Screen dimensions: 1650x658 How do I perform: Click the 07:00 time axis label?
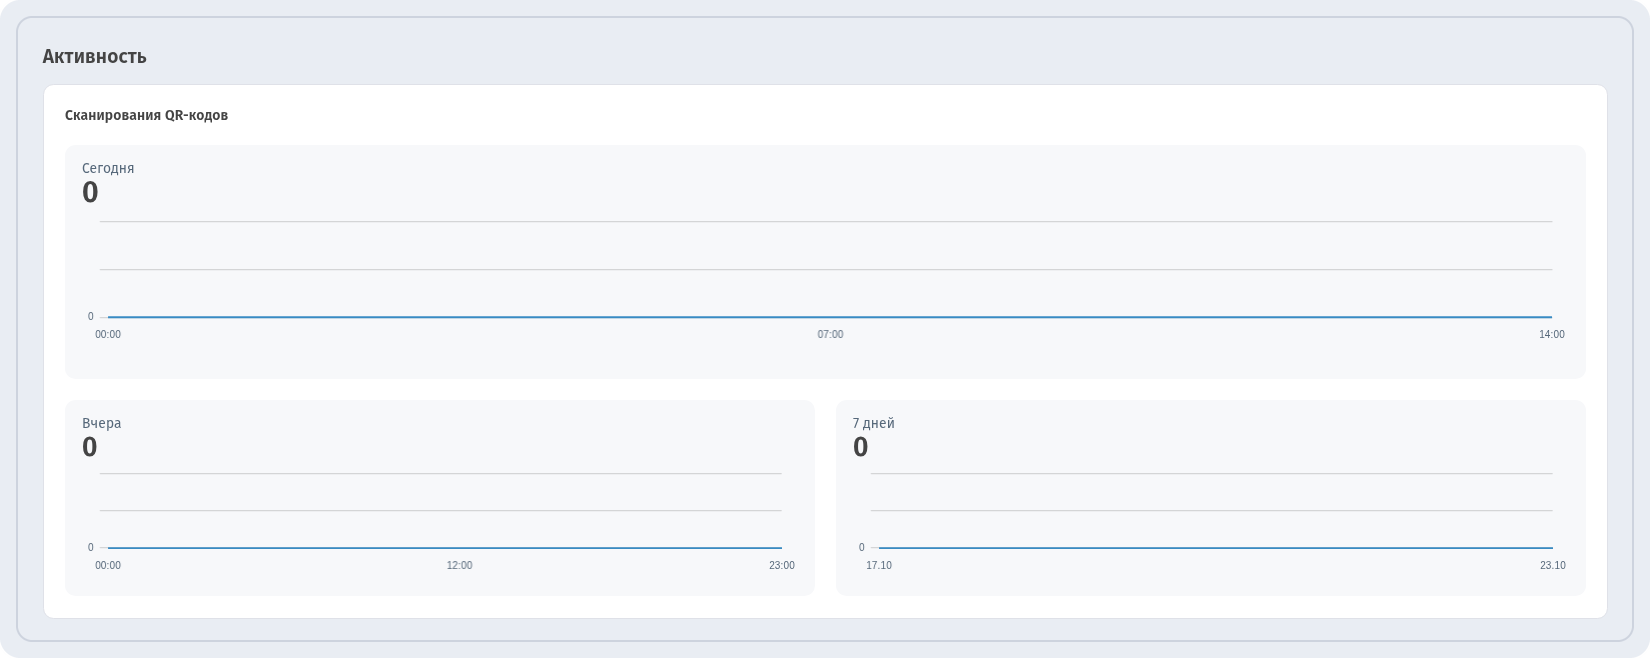[830, 334]
